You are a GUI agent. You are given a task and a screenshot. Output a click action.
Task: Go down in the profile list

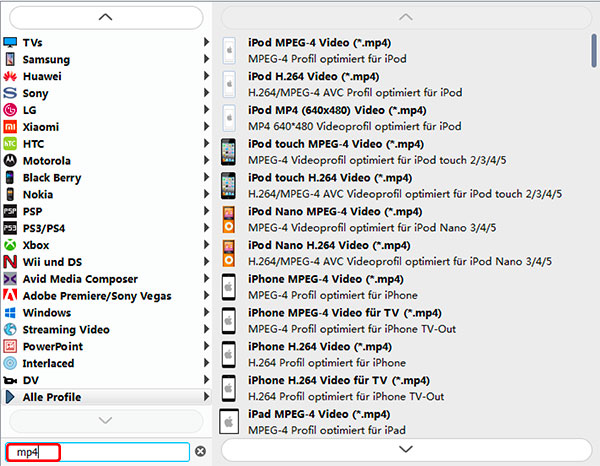(406, 449)
